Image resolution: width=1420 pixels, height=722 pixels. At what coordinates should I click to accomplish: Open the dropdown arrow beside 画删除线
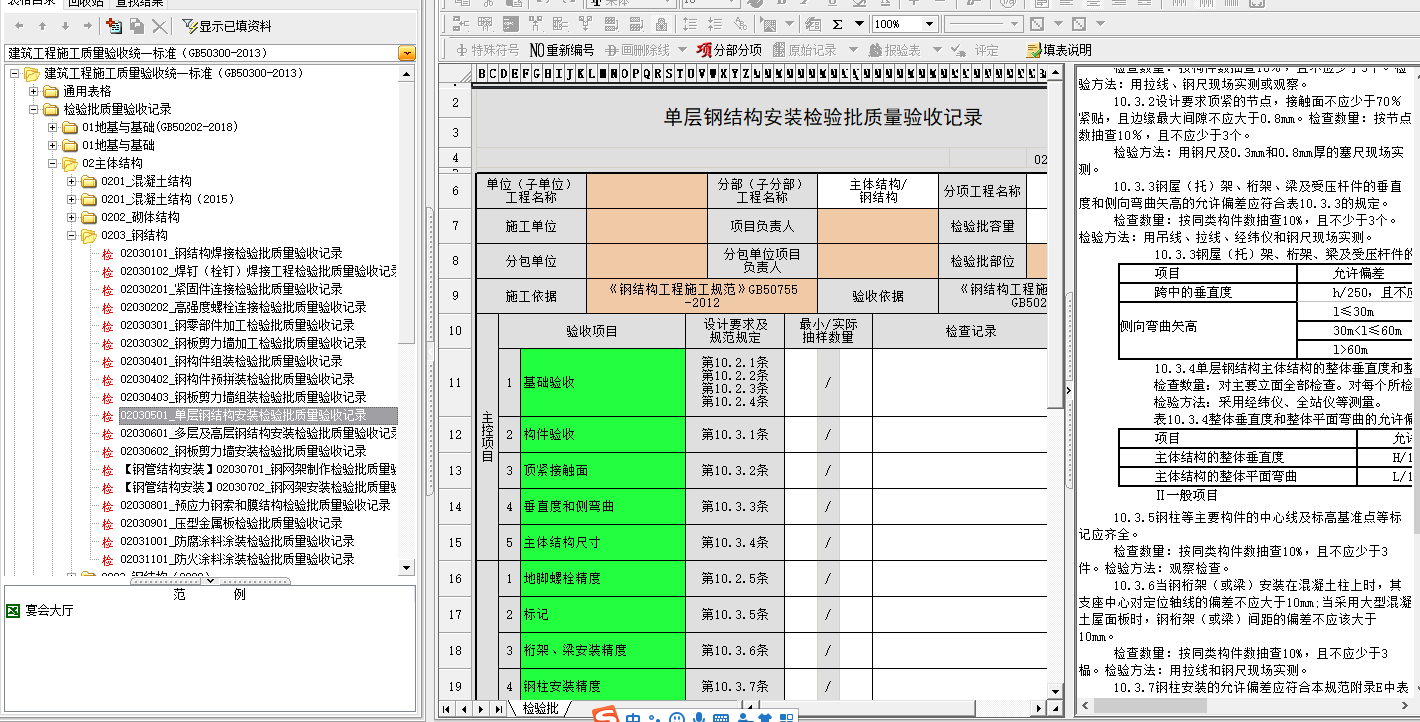coord(682,50)
